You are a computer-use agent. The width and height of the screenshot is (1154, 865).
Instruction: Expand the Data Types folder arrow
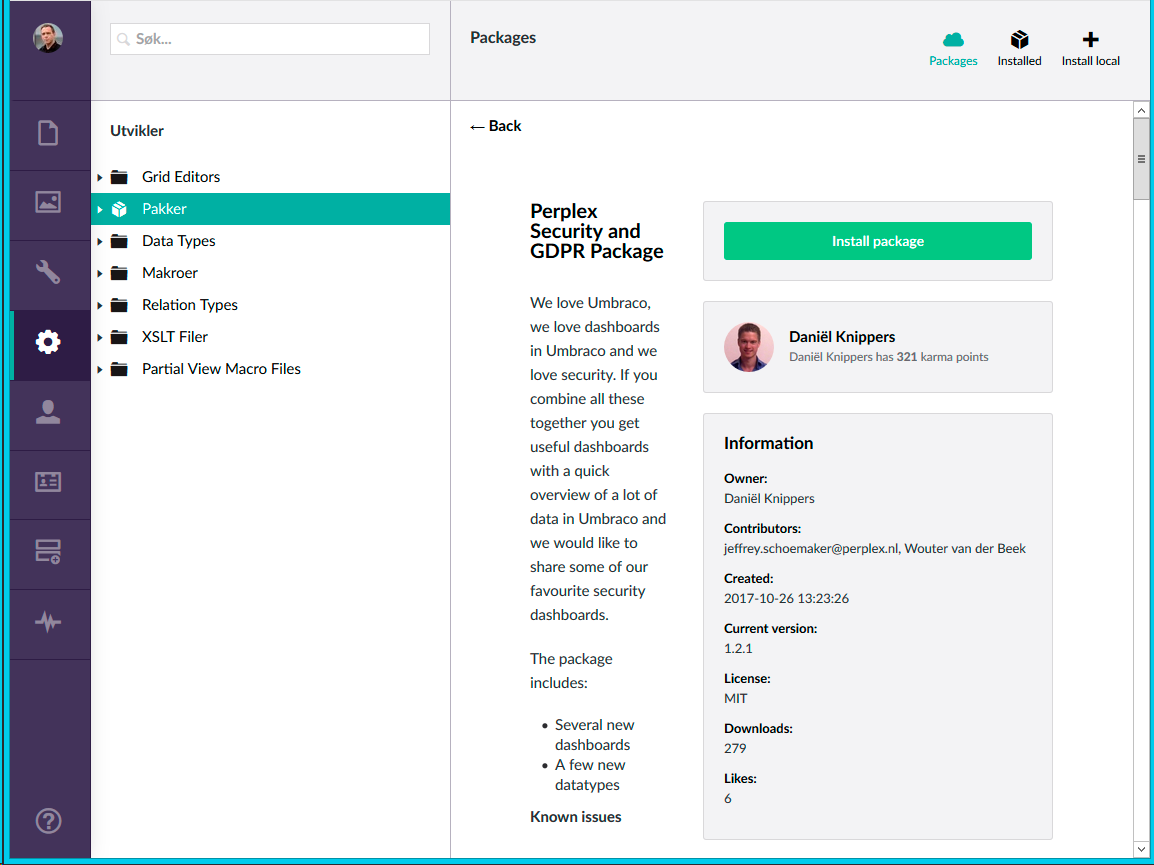click(x=100, y=241)
